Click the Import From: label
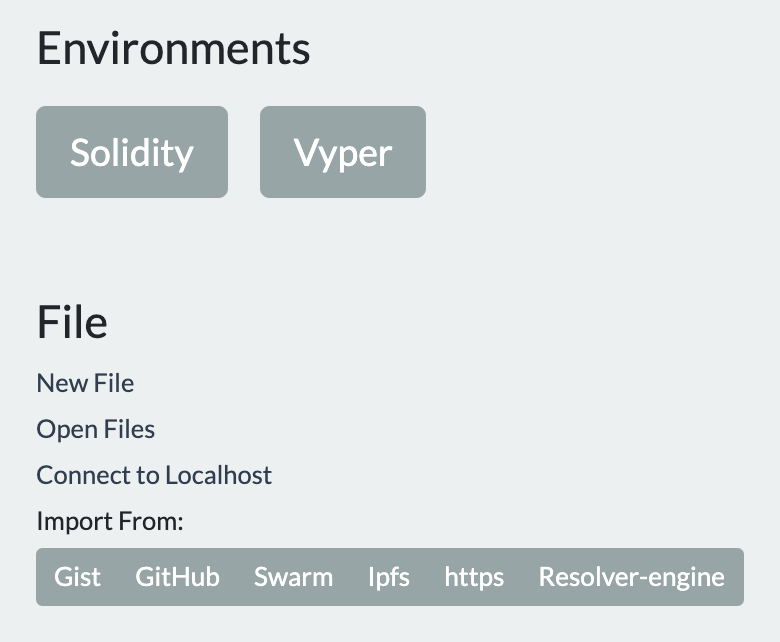 coord(110,521)
